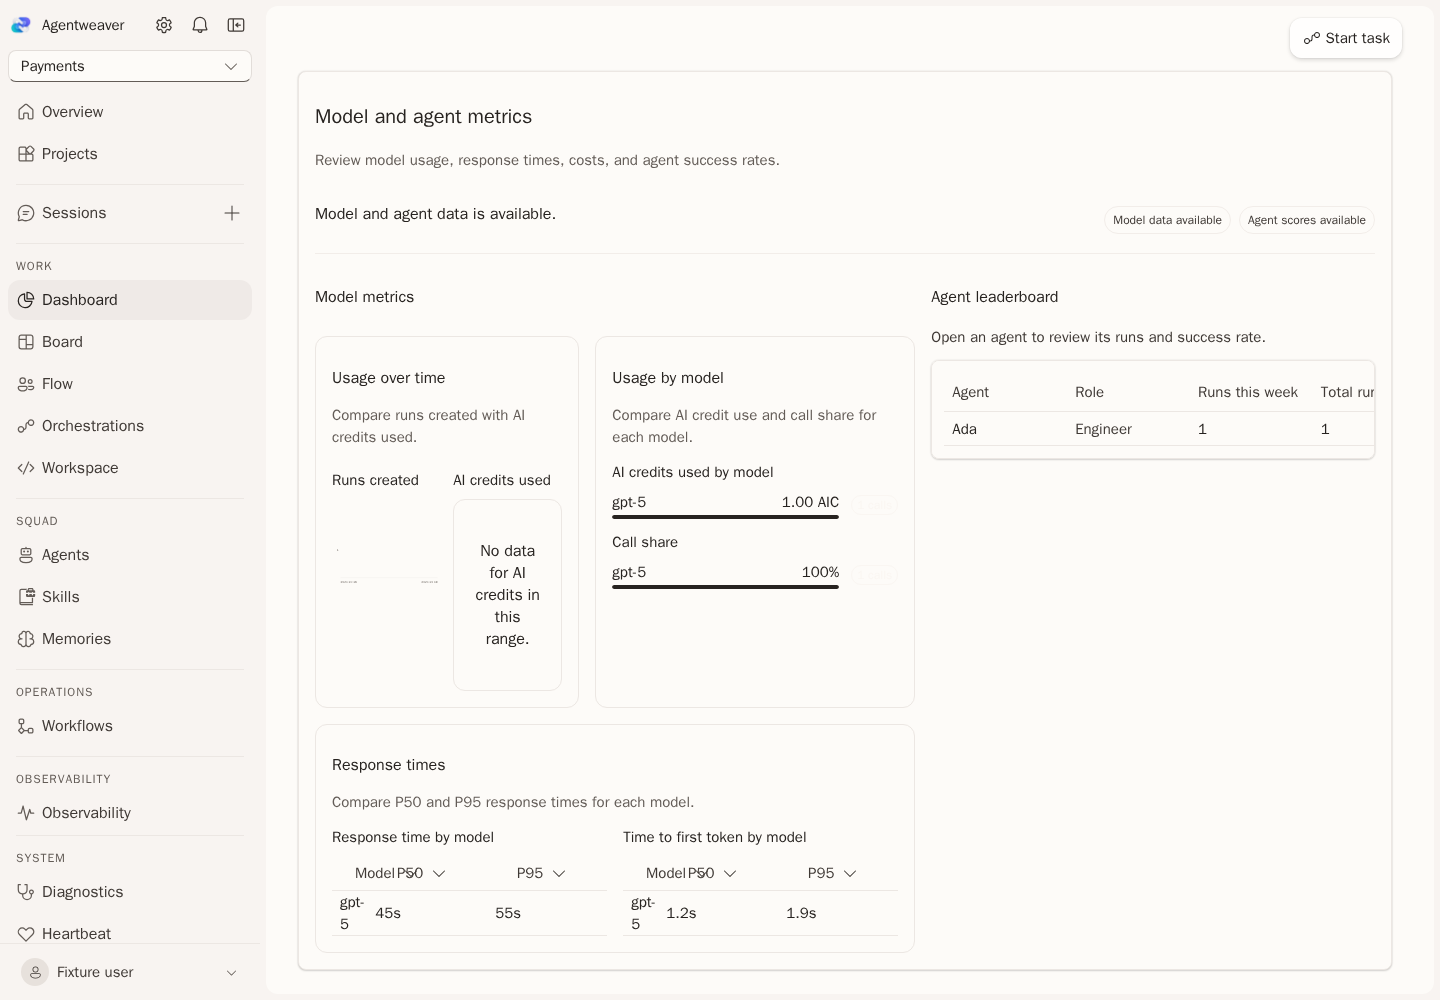1440x1000 pixels.
Task: Sort Time to first token by P95
Action: click(x=832, y=873)
